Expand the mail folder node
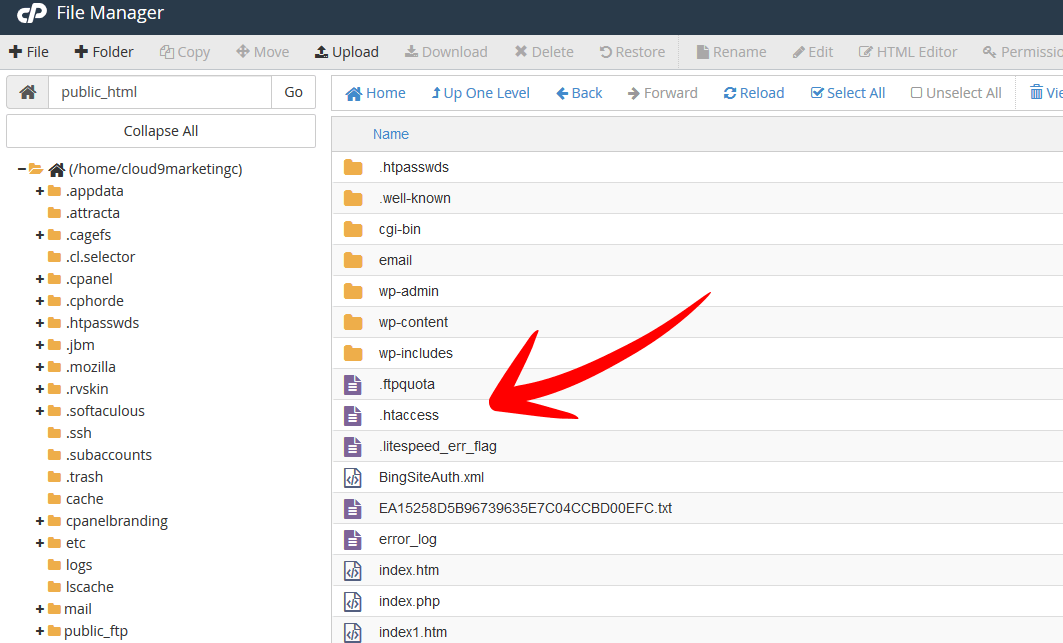This screenshot has height=643, width=1063. coord(38,608)
